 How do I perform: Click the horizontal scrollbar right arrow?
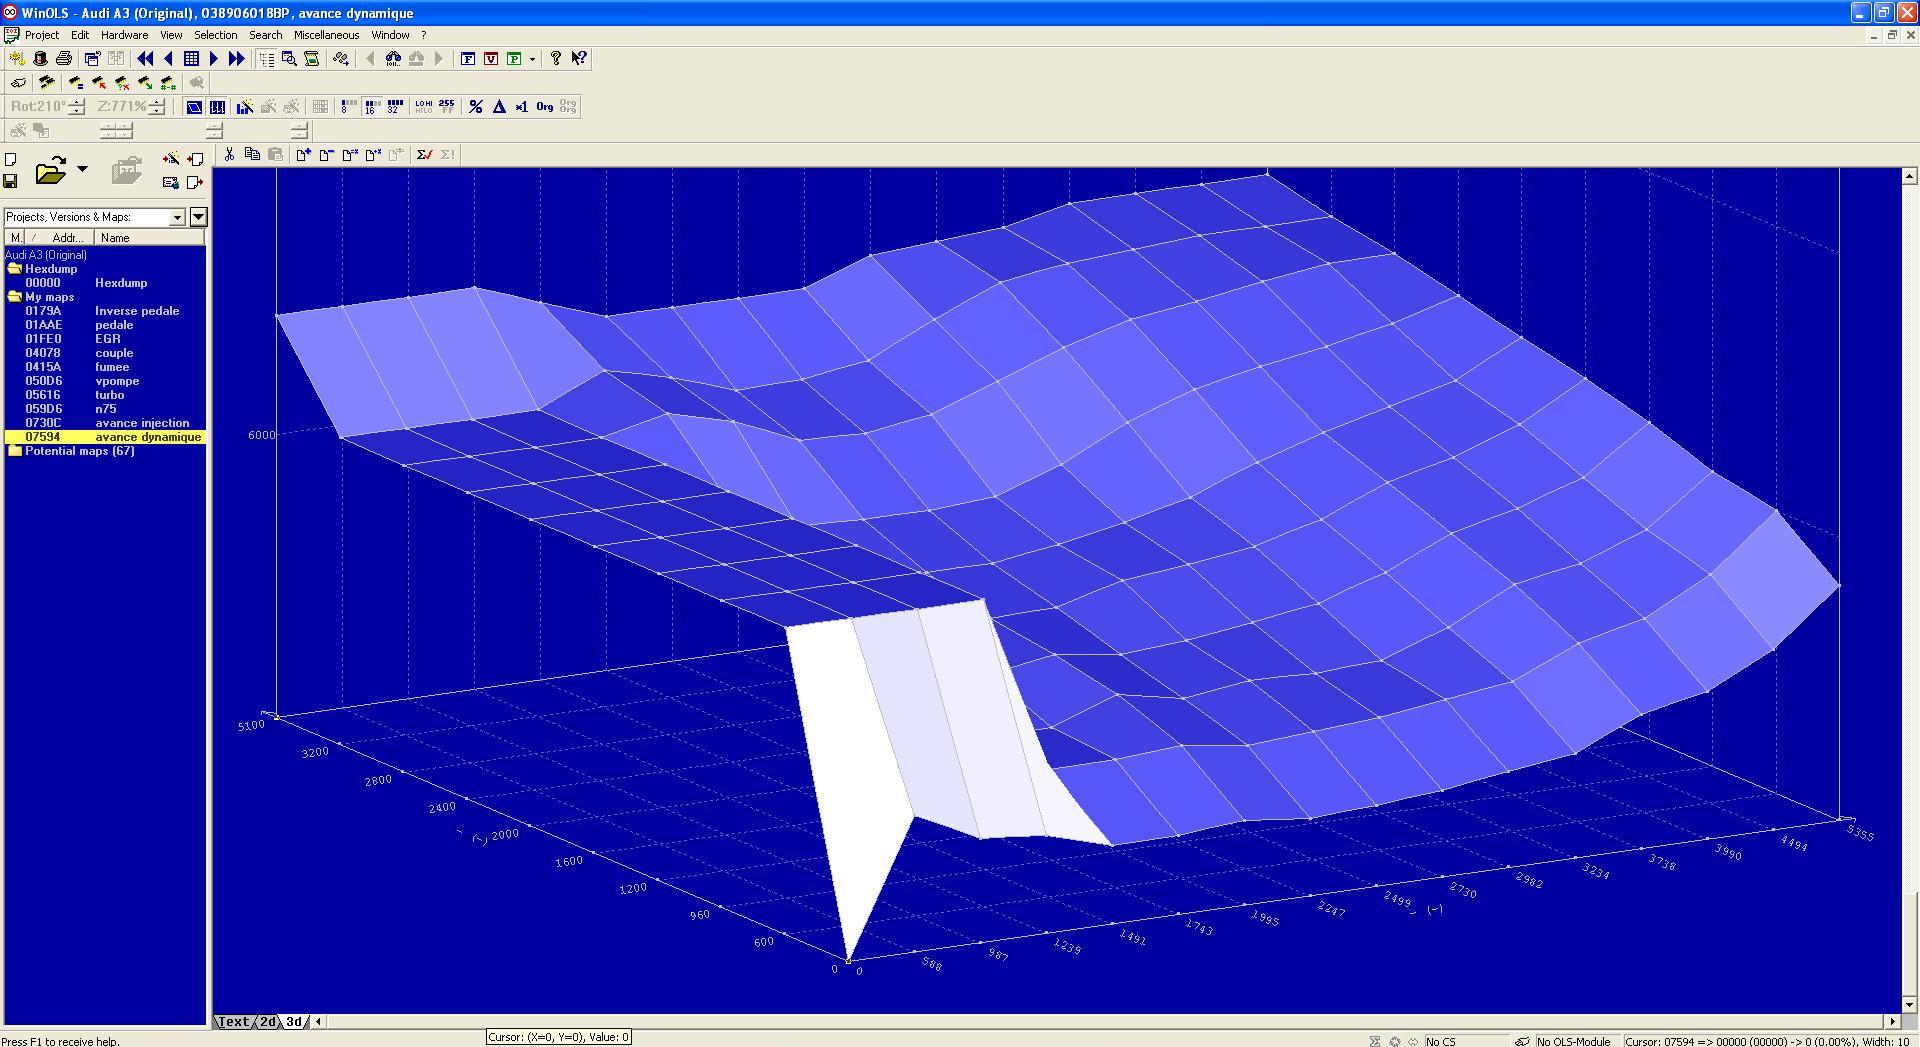coord(1892,1022)
